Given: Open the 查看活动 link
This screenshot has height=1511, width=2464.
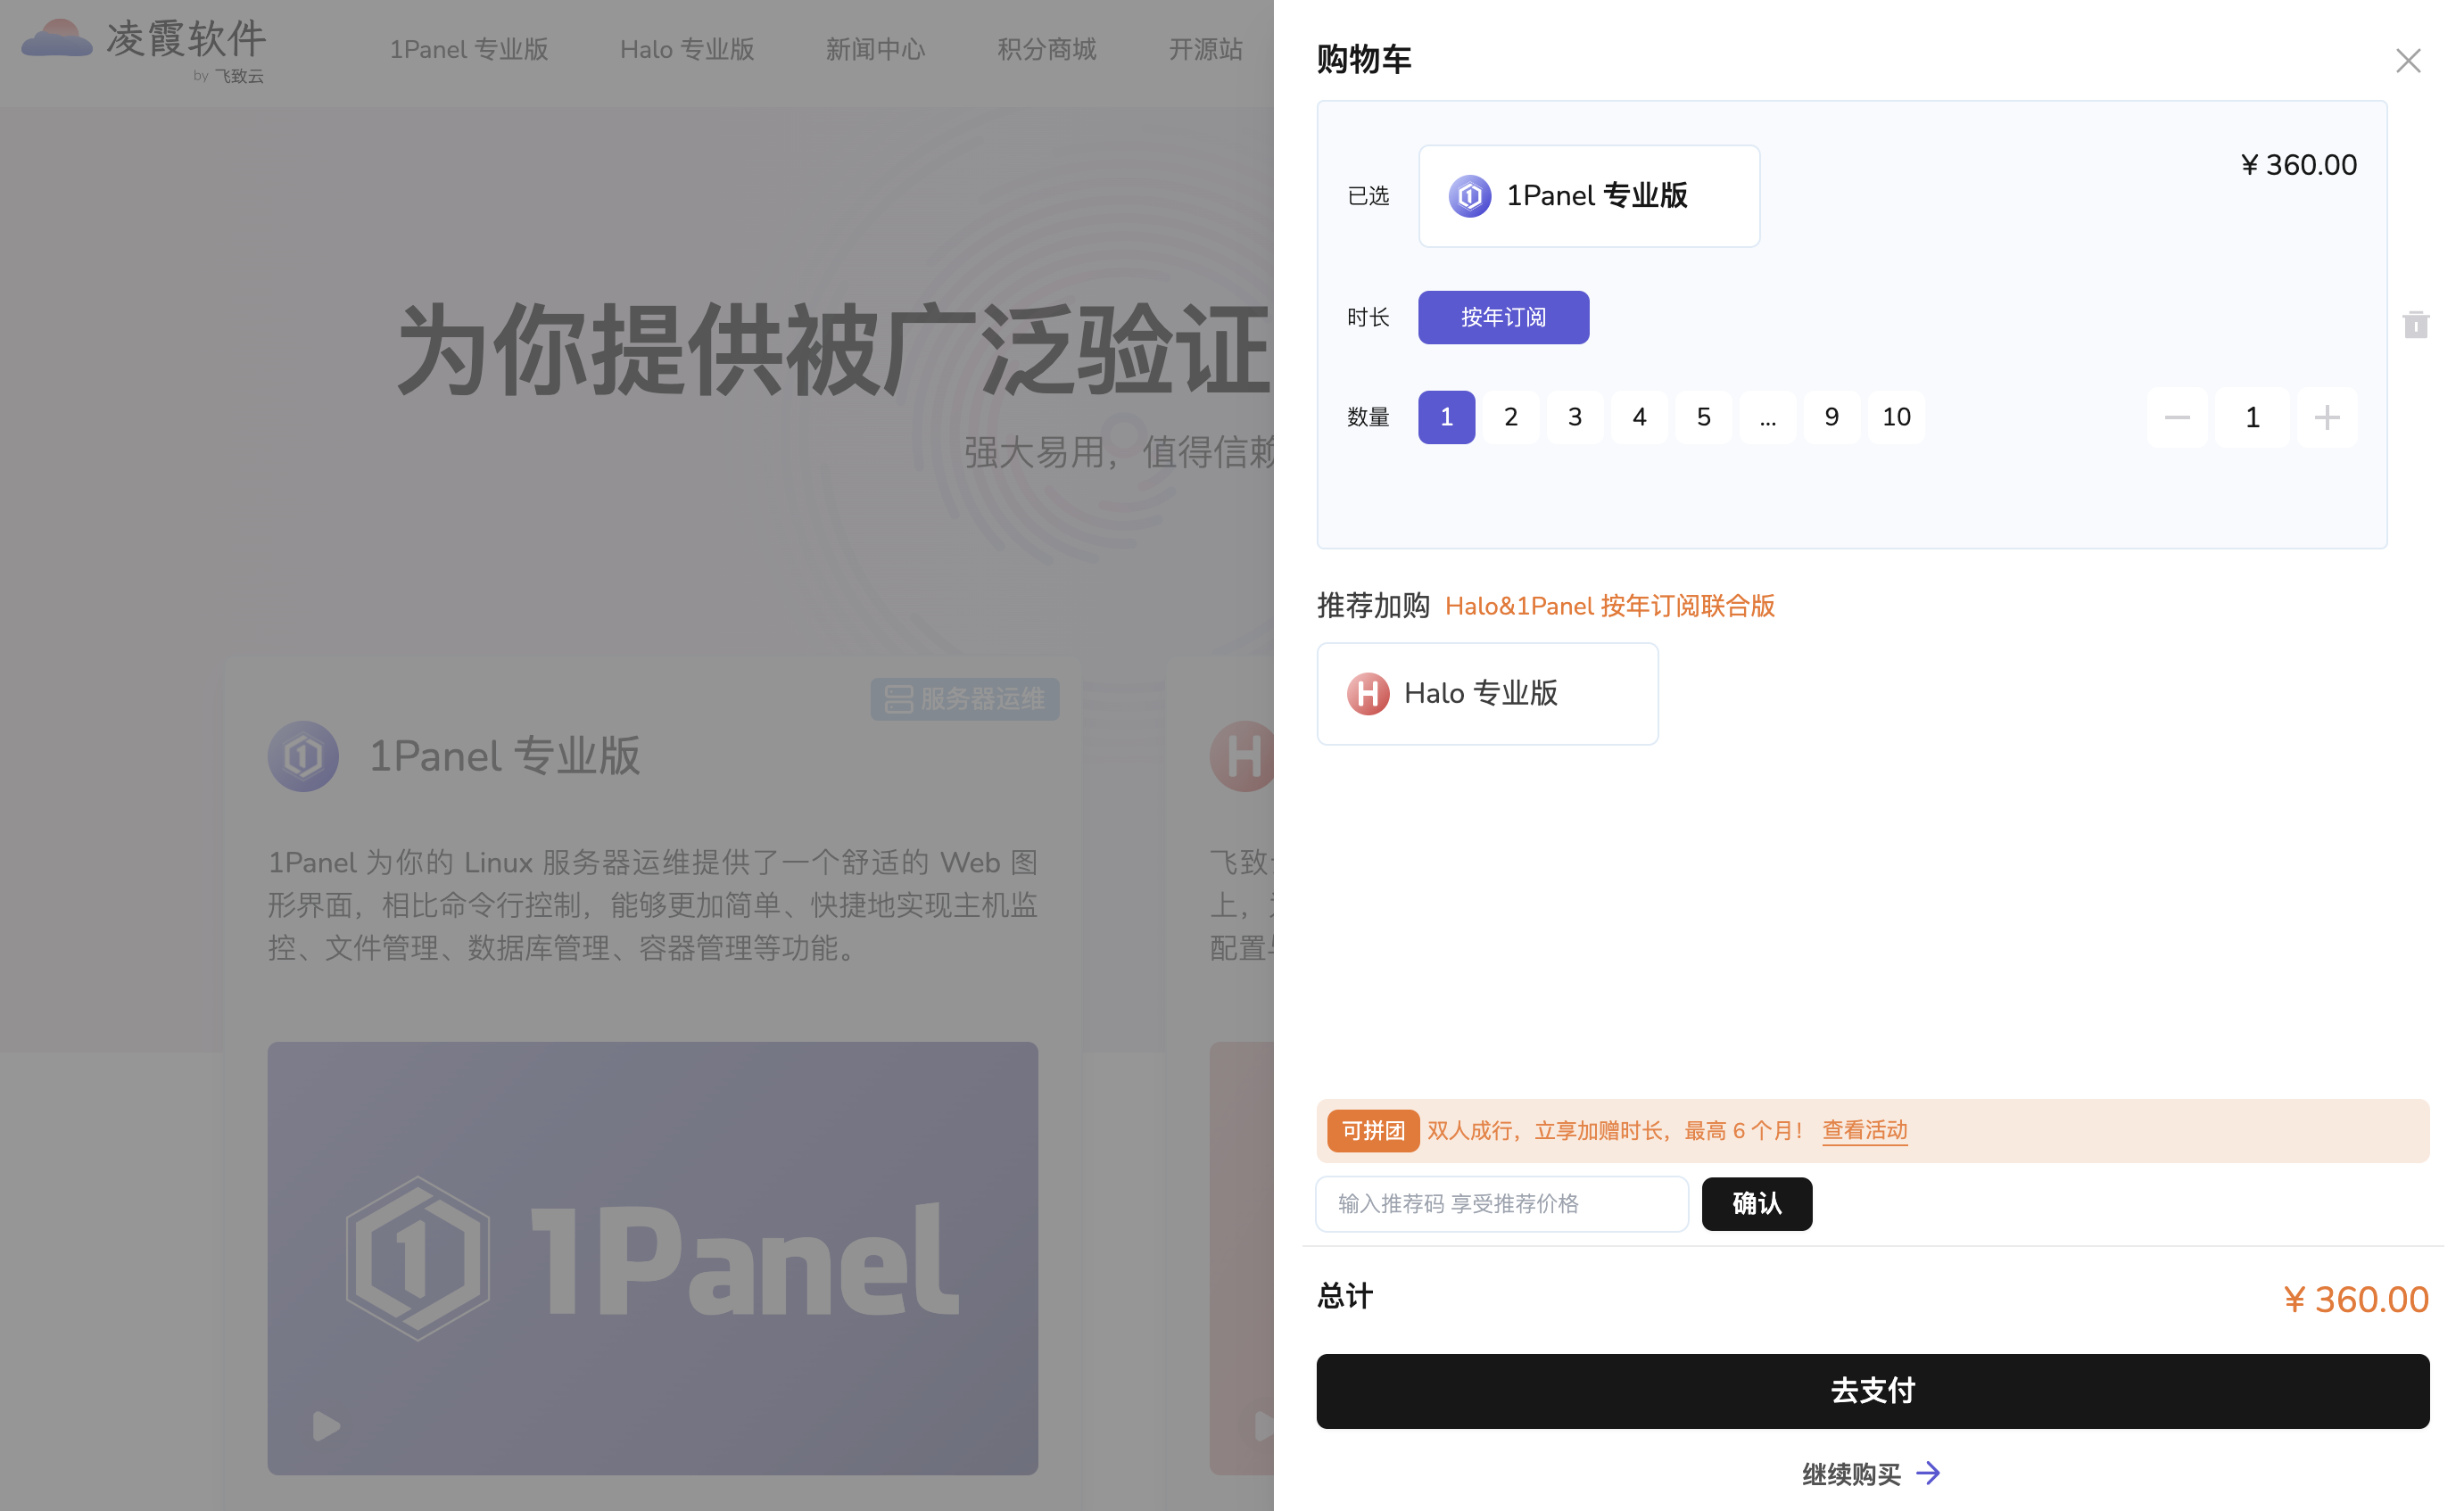Looking at the screenshot, I should pyautogui.click(x=1864, y=1131).
